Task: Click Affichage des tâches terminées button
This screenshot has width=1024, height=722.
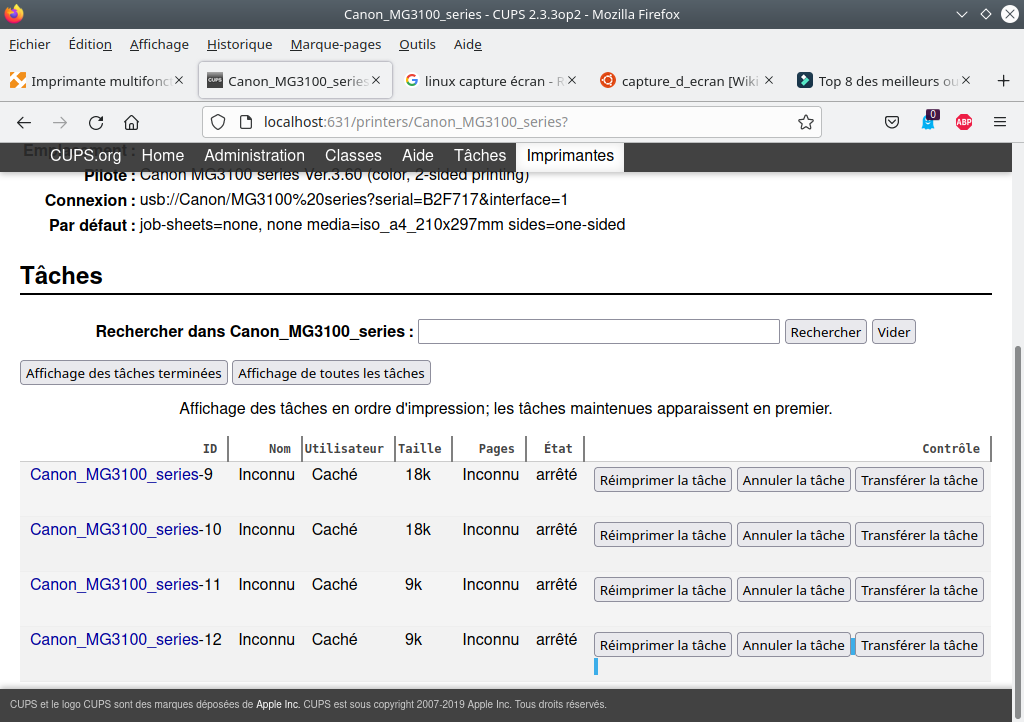Action: [124, 373]
